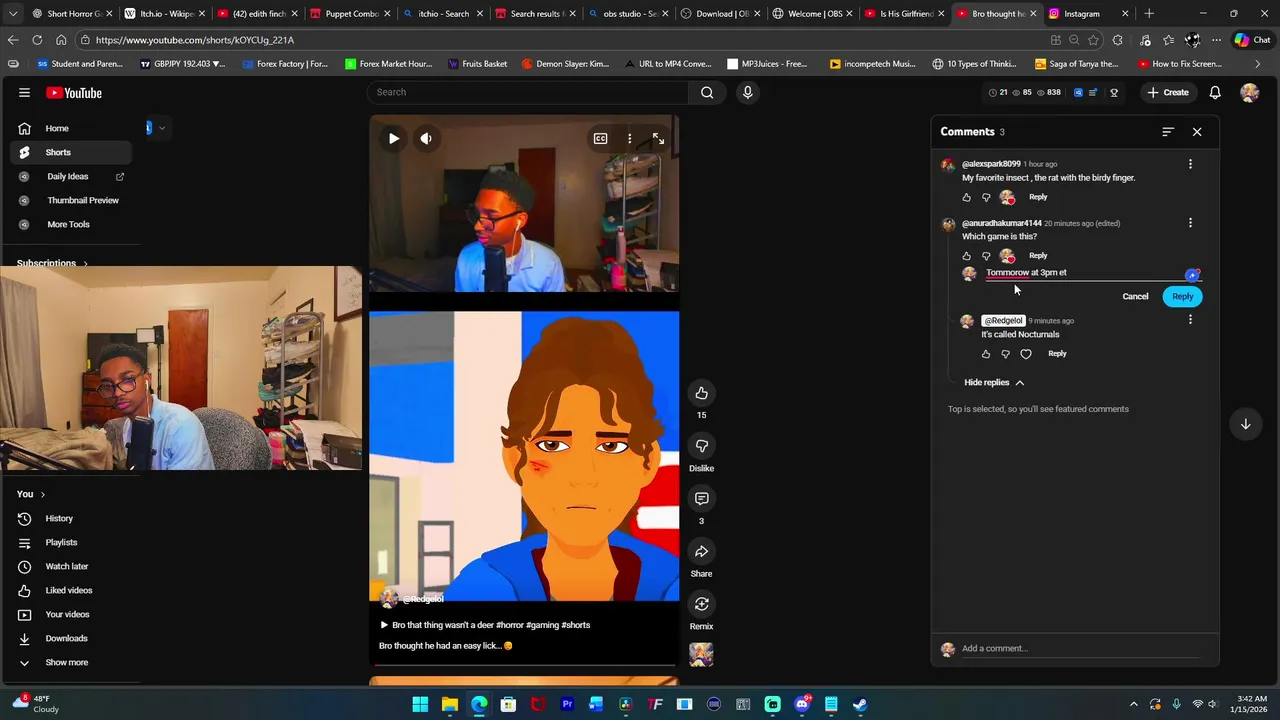The height and width of the screenshot is (720, 1280).
Task: Open Steam from the taskbar
Action: point(859,704)
